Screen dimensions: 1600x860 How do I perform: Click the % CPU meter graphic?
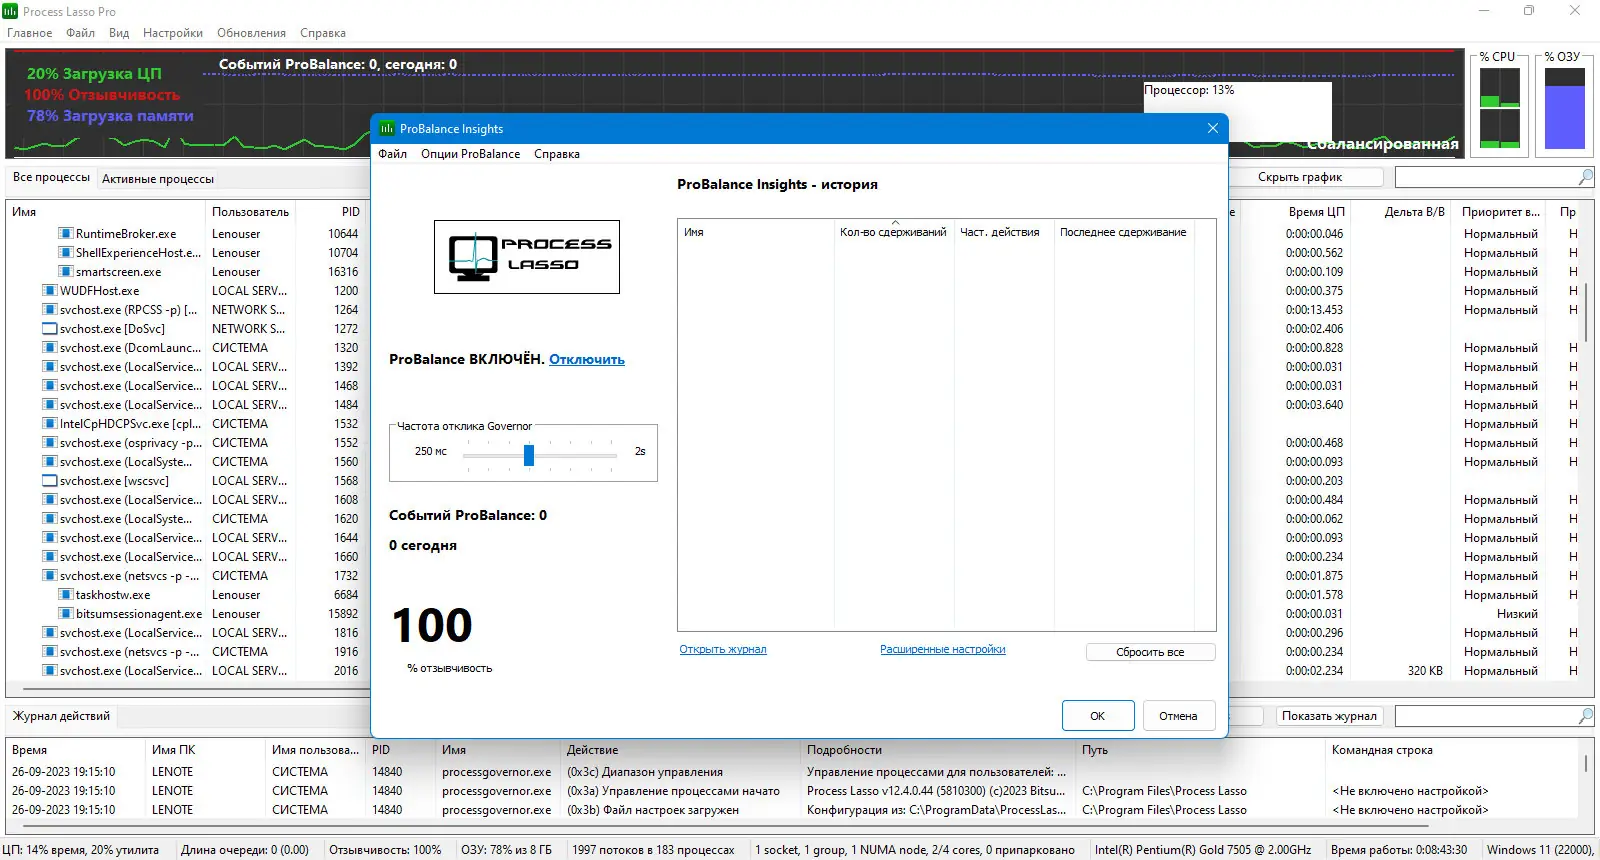[x=1500, y=107]
